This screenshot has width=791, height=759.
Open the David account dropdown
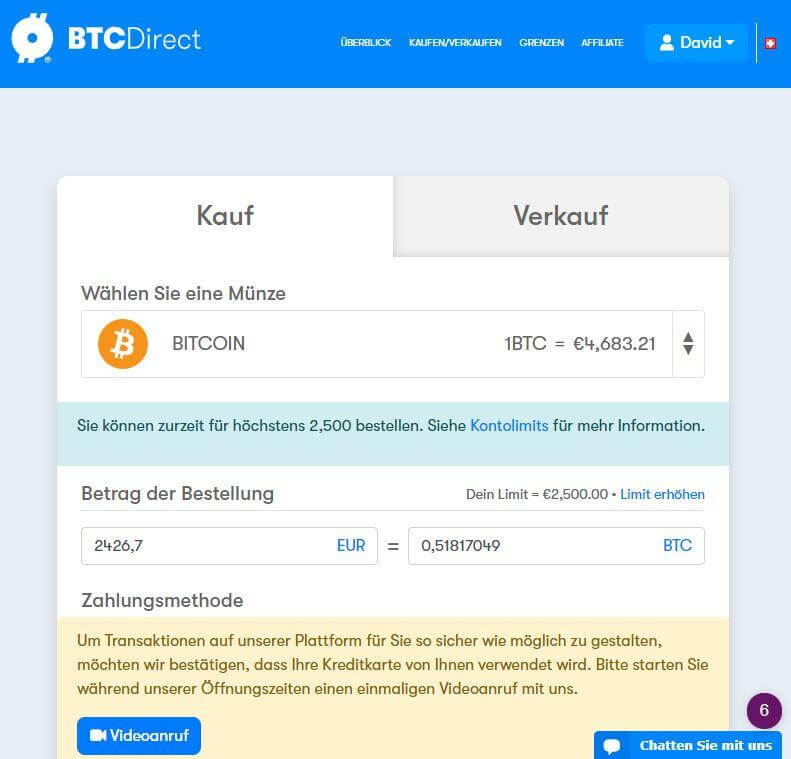coord(696,43)
